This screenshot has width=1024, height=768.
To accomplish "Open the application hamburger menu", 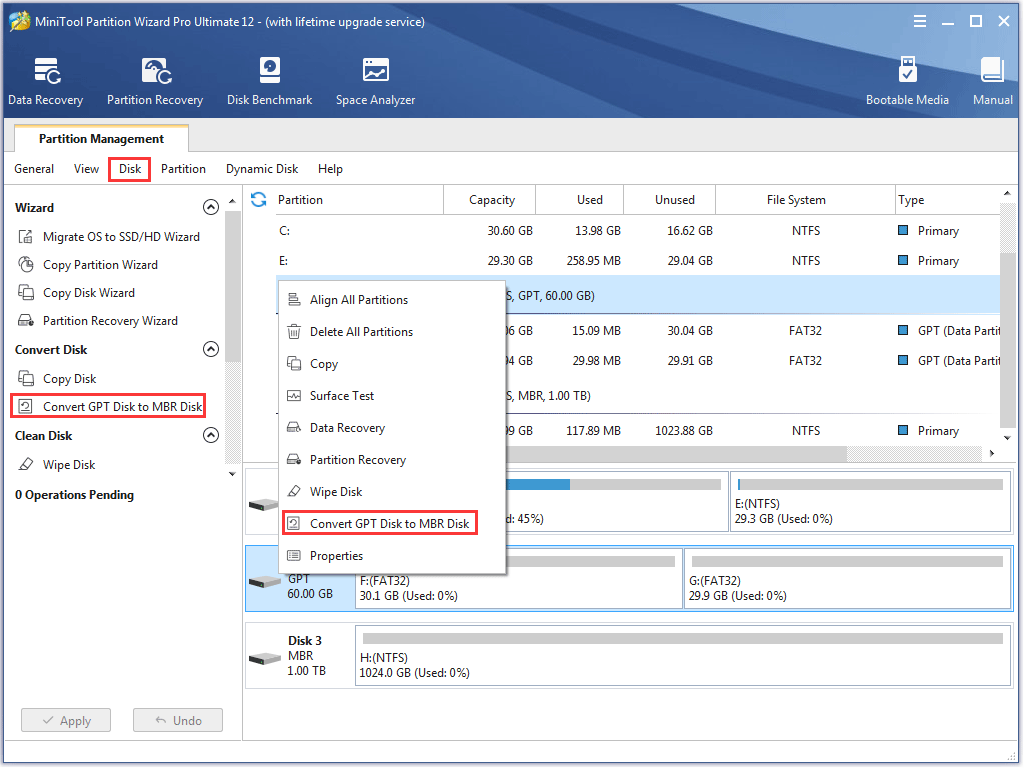I will pyautogui.click(x=919, y=20).
